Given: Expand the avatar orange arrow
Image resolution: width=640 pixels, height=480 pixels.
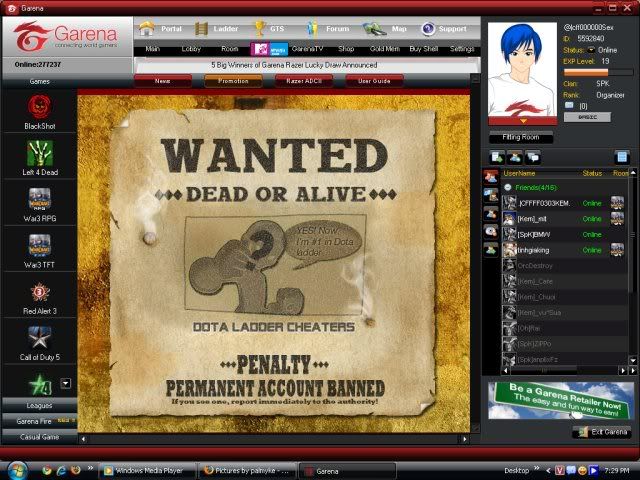Looking at the screenshot, I should click(x=523, y=121).
